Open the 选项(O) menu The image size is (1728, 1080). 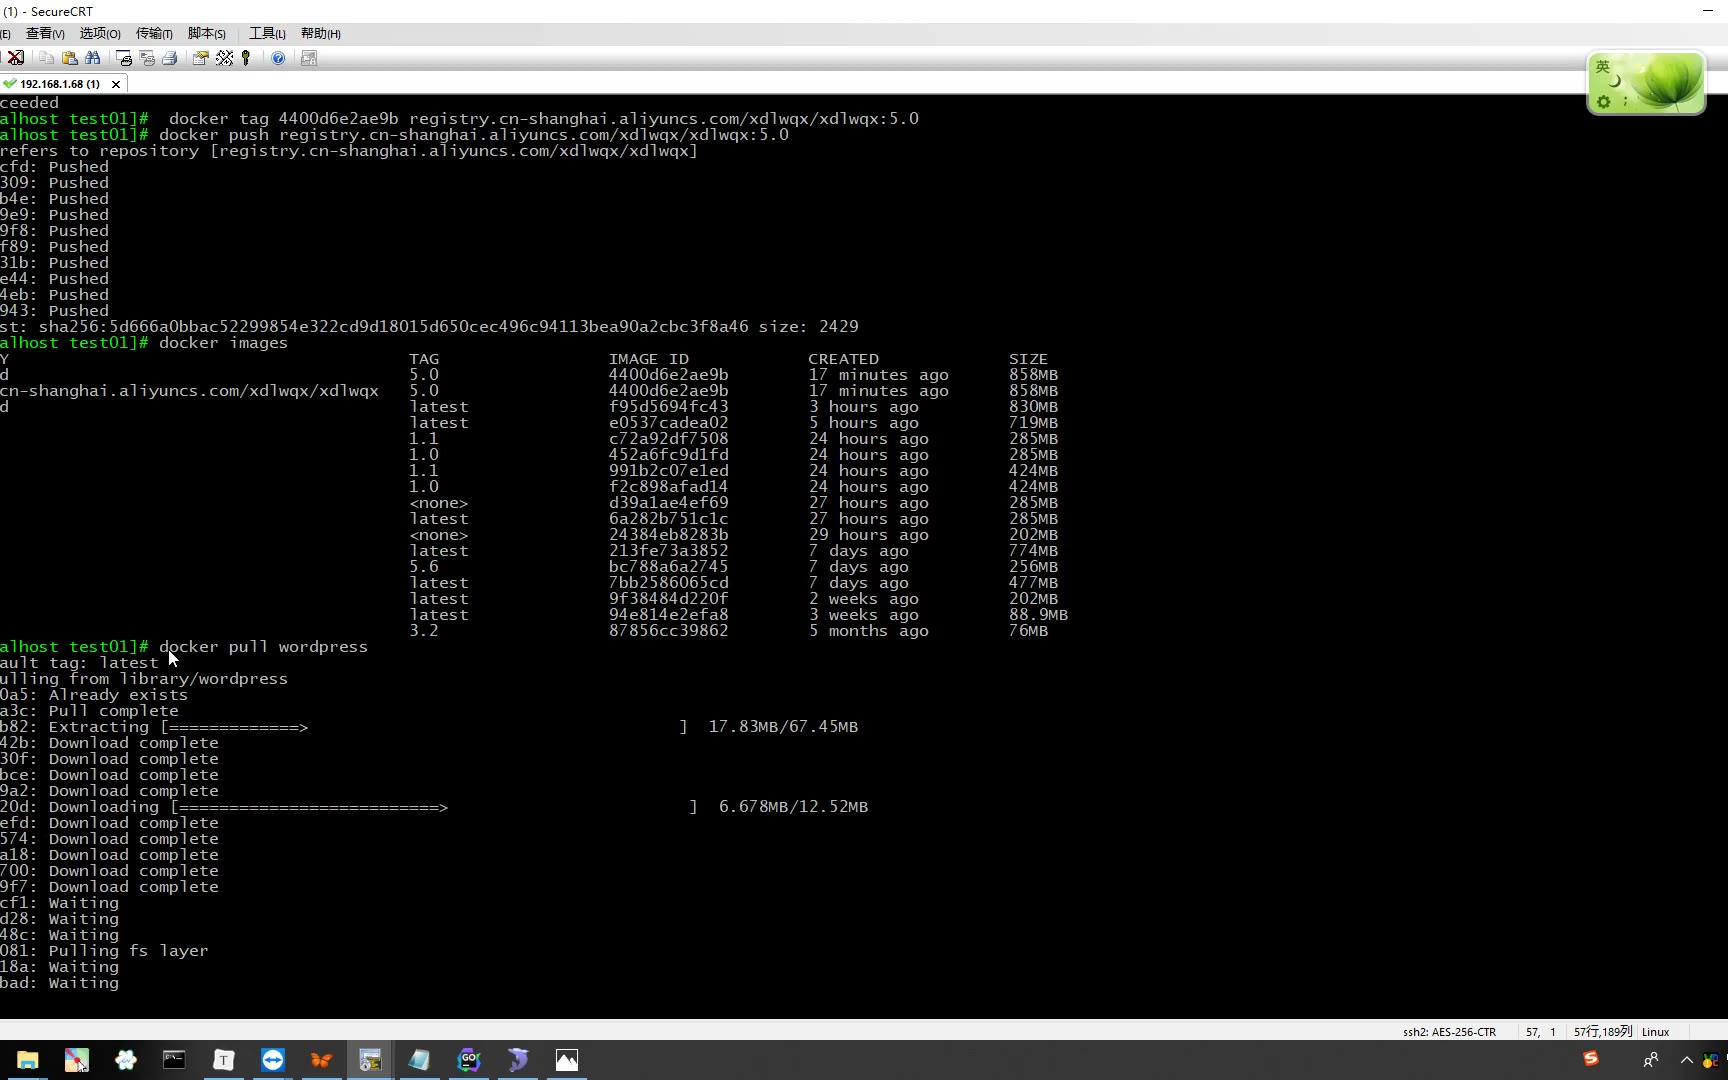[x=100, y=34]
